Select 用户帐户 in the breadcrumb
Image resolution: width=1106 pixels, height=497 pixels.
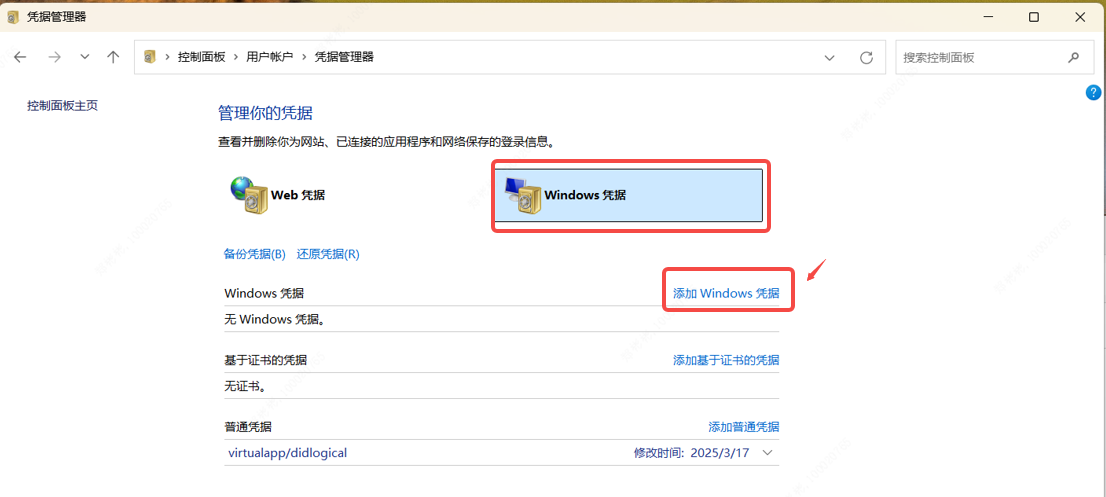click(269, 57)
